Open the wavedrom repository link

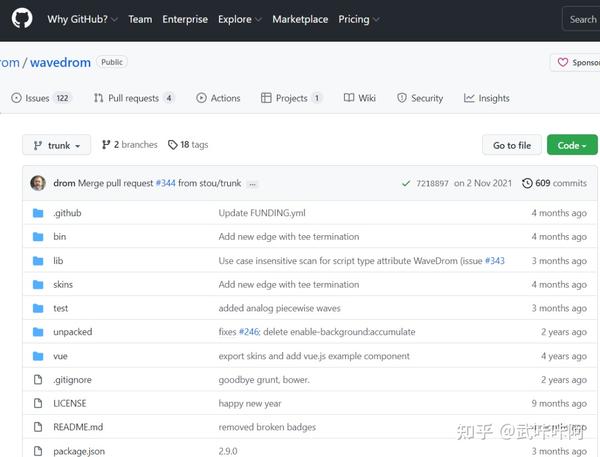tap(61, 62)
